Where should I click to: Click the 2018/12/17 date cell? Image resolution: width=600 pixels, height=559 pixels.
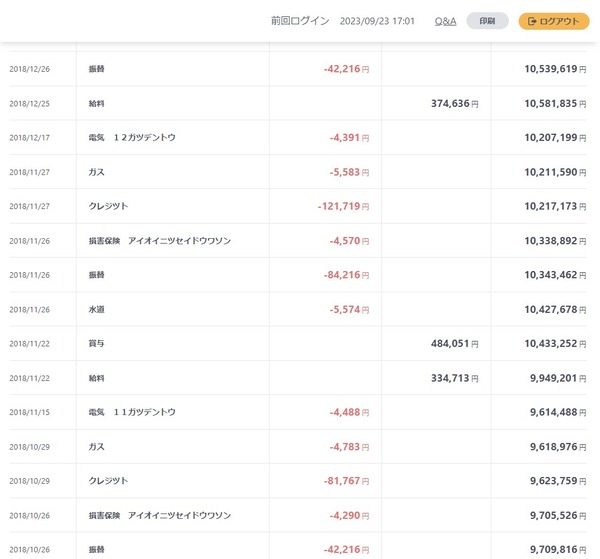coord(29,137)
